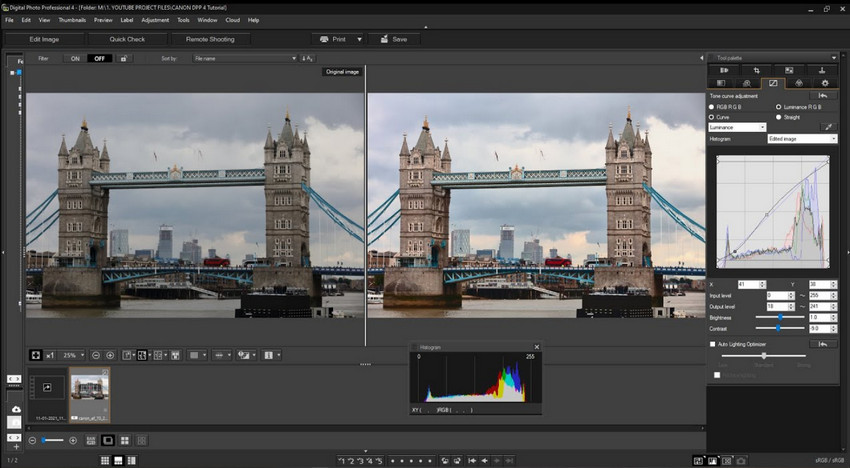850x468 pixels.
Task: Open the Tool palette options arrow
Action: click(x=833, y=58)
